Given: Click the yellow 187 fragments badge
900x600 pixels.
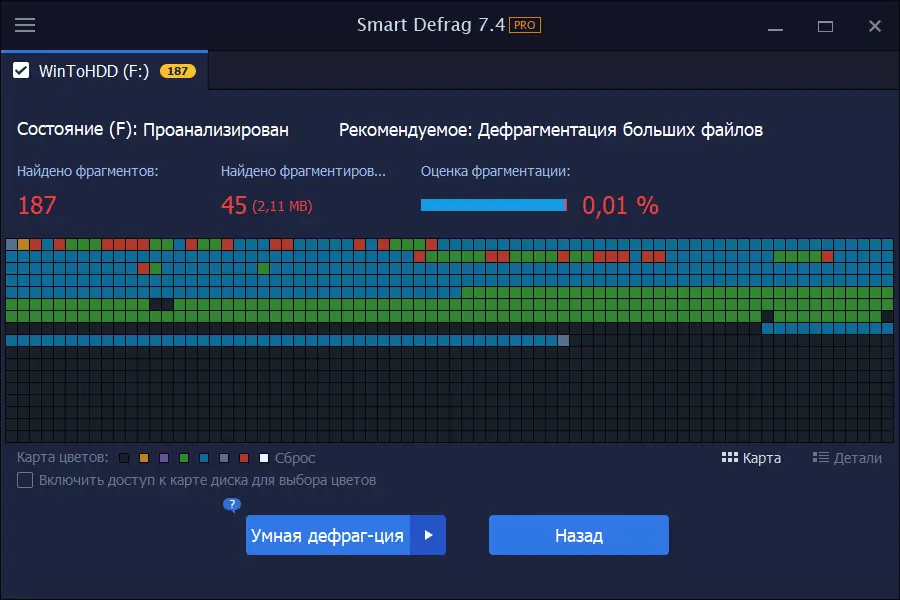Looking at the screenshot, I should tap(177, 71).
